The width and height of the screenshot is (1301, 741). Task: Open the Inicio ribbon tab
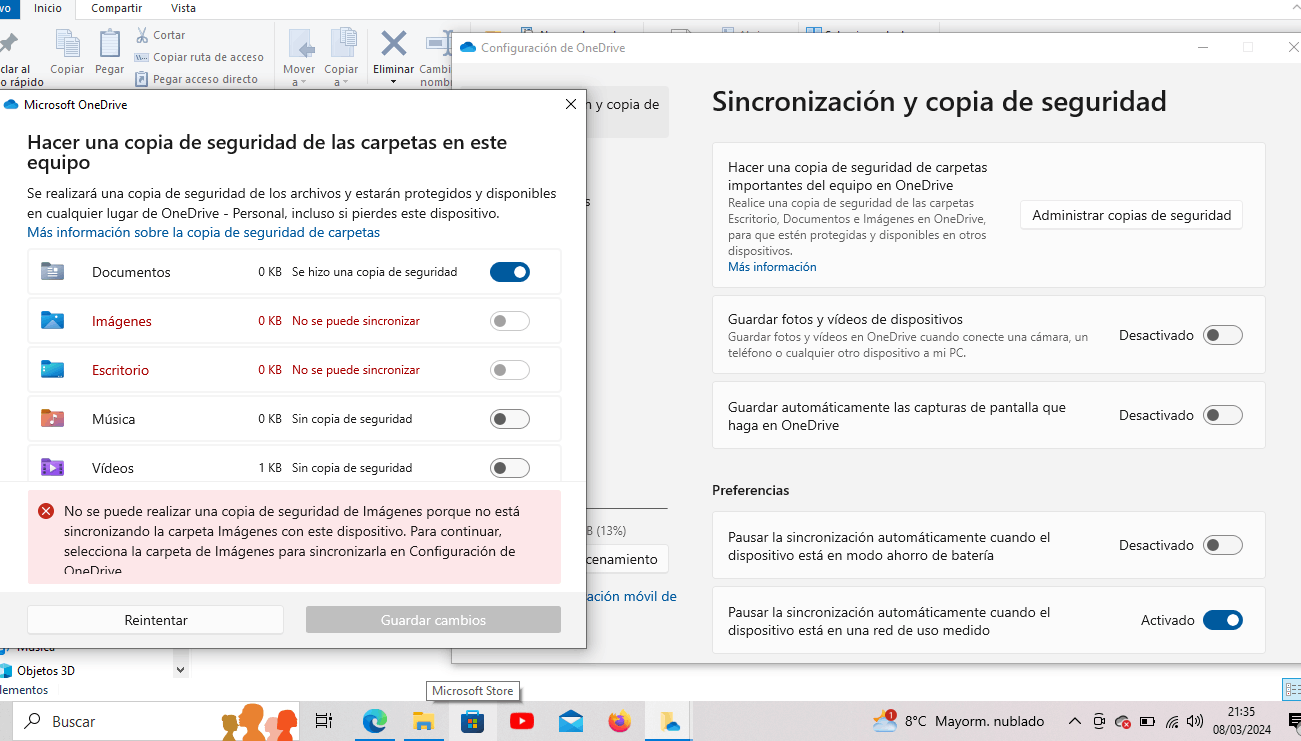pyautogui.click(x=47, y=8)
